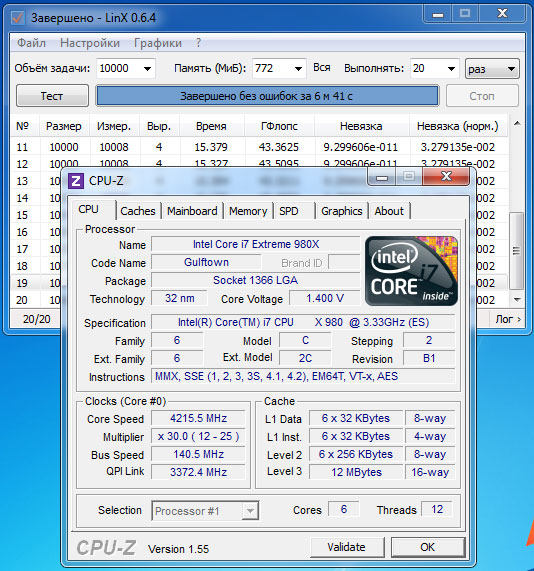Click the 140.5 MHz bus speed value
Viewport: 534px width, 571px height.
pos(198,454)
